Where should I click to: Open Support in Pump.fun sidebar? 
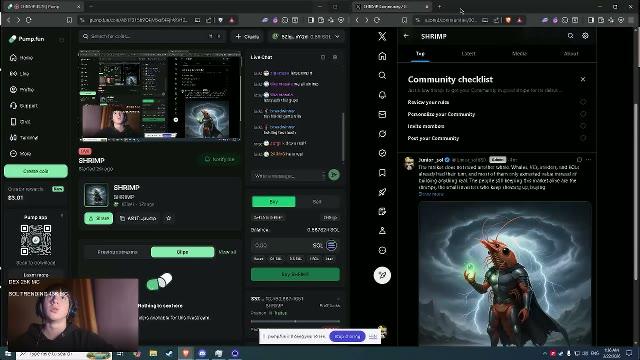click(24, 106)
